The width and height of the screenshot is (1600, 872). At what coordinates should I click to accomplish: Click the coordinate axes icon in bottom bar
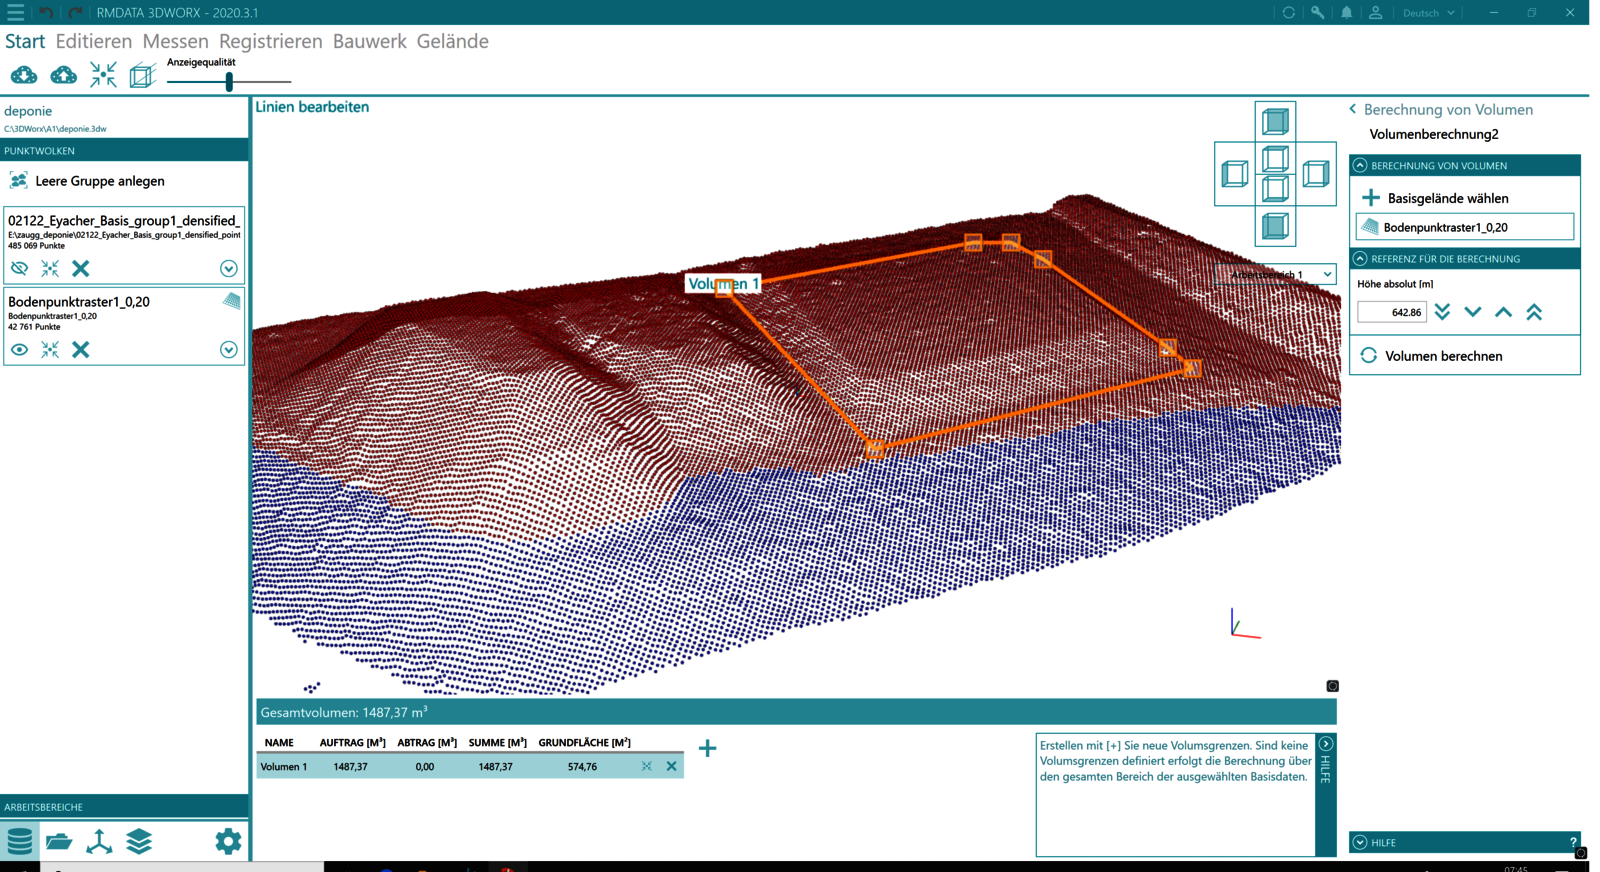[99, 841]
